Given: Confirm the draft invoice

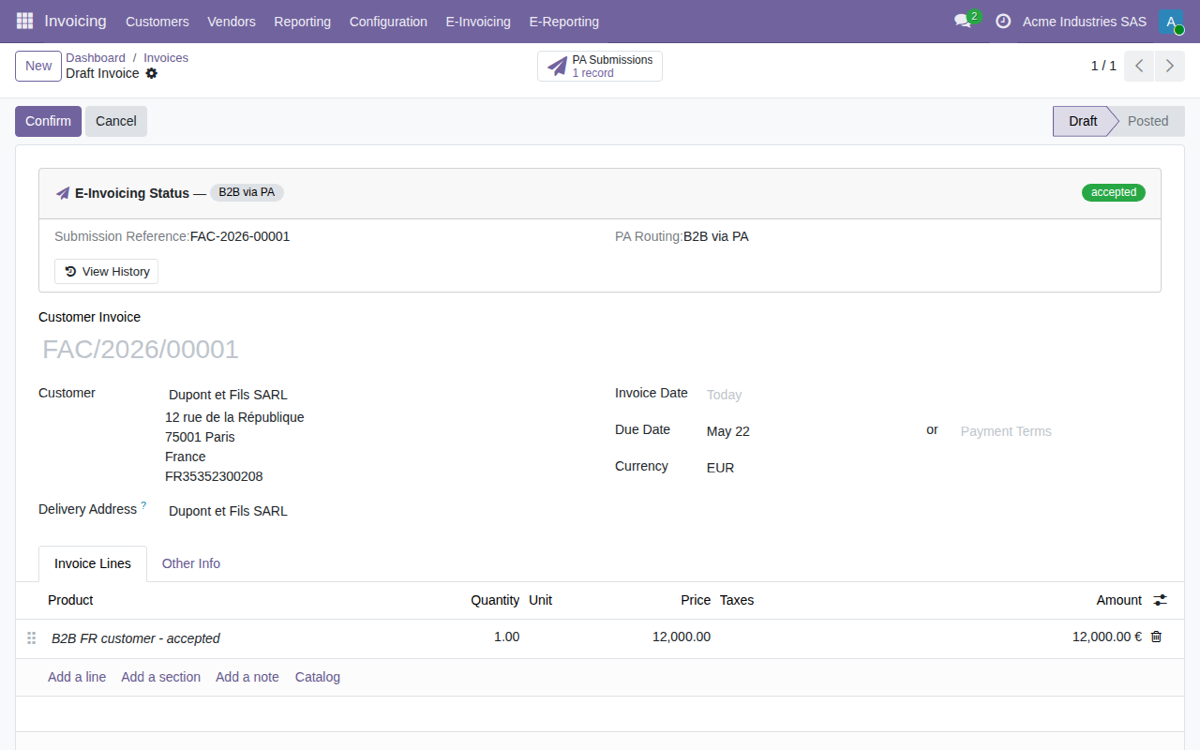Looking at the screenshot, I should point(48,121).
